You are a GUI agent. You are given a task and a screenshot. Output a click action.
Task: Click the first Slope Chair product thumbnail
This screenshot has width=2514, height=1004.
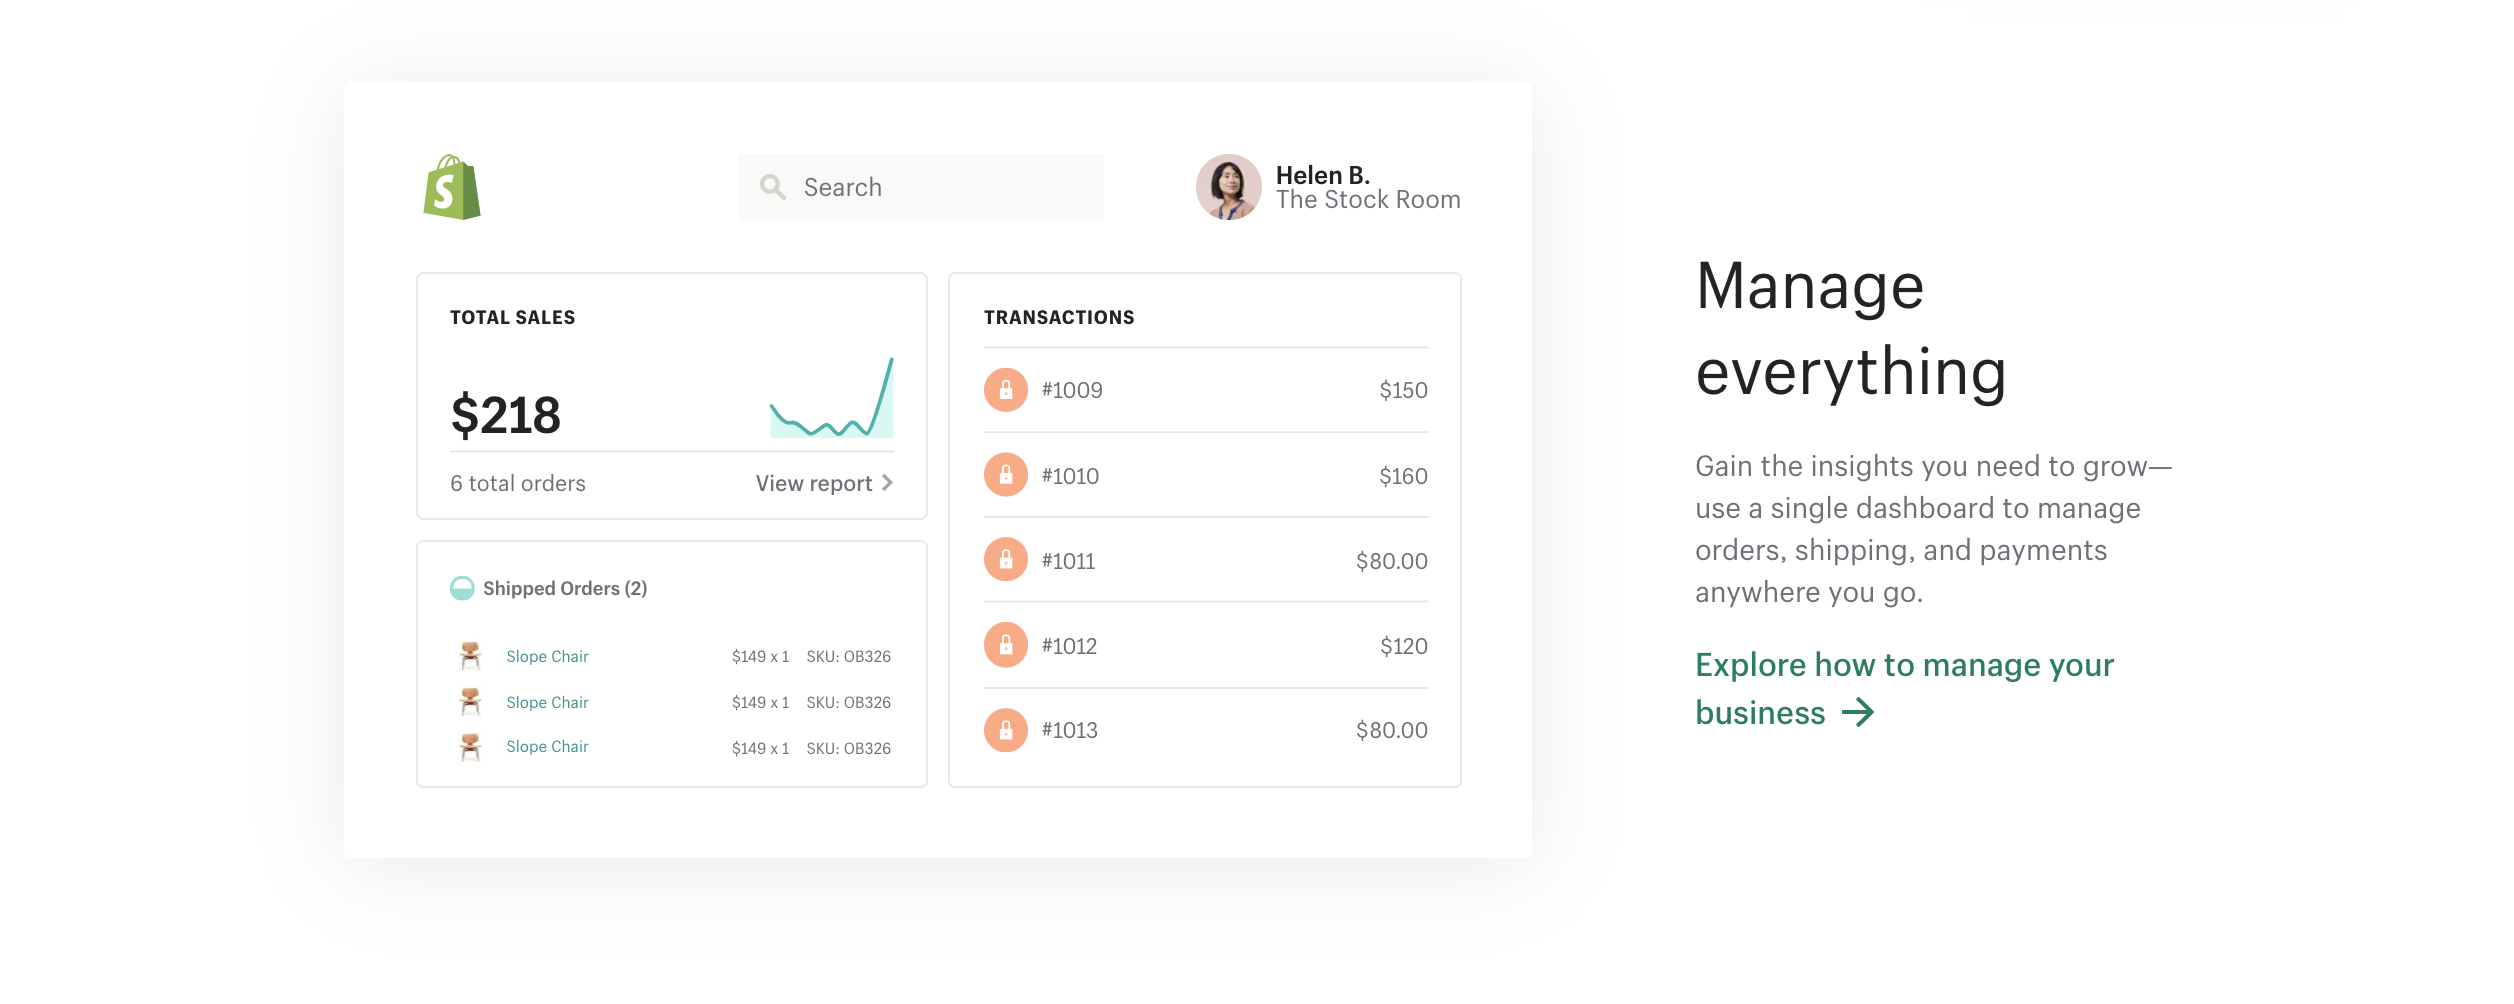point(470,656)
